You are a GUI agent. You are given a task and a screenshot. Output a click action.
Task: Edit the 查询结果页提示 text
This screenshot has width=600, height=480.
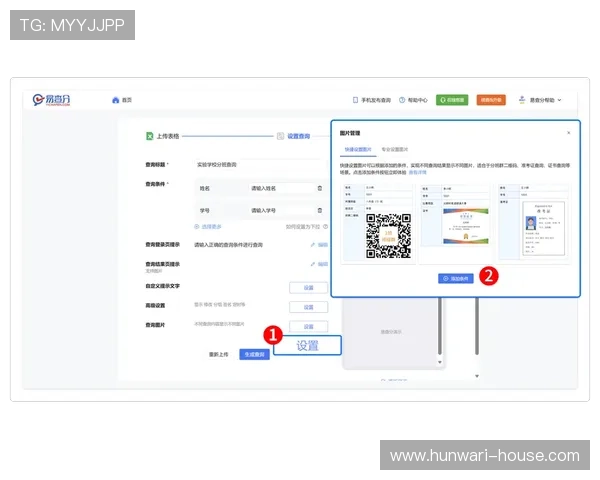coord(319,264)
